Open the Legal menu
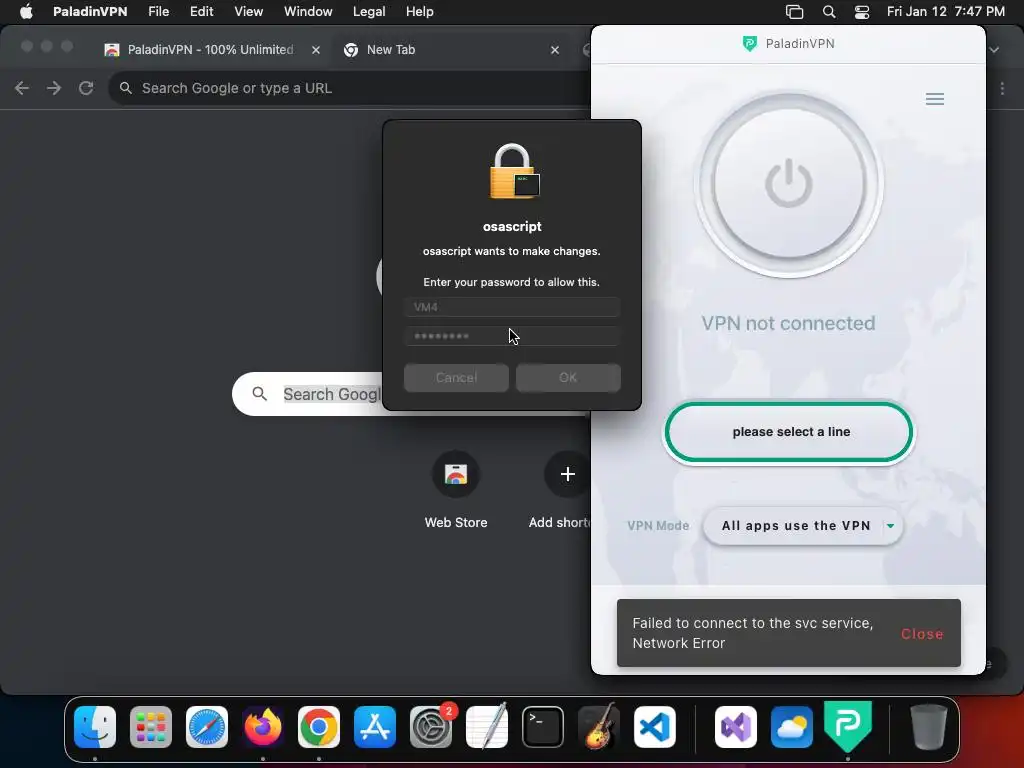The image size is (1024, 768). [369, 12]
